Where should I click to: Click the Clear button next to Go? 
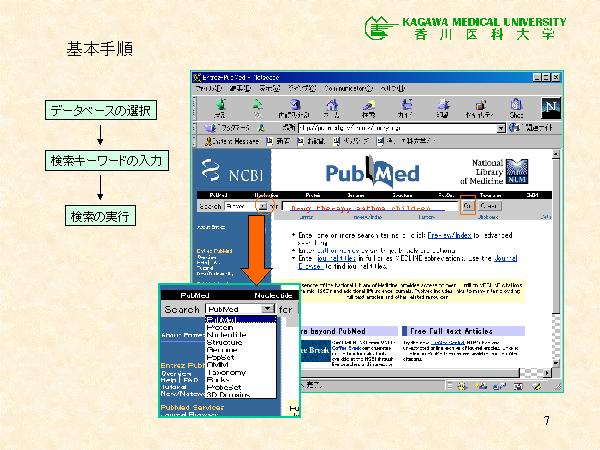tap(490, 205)
